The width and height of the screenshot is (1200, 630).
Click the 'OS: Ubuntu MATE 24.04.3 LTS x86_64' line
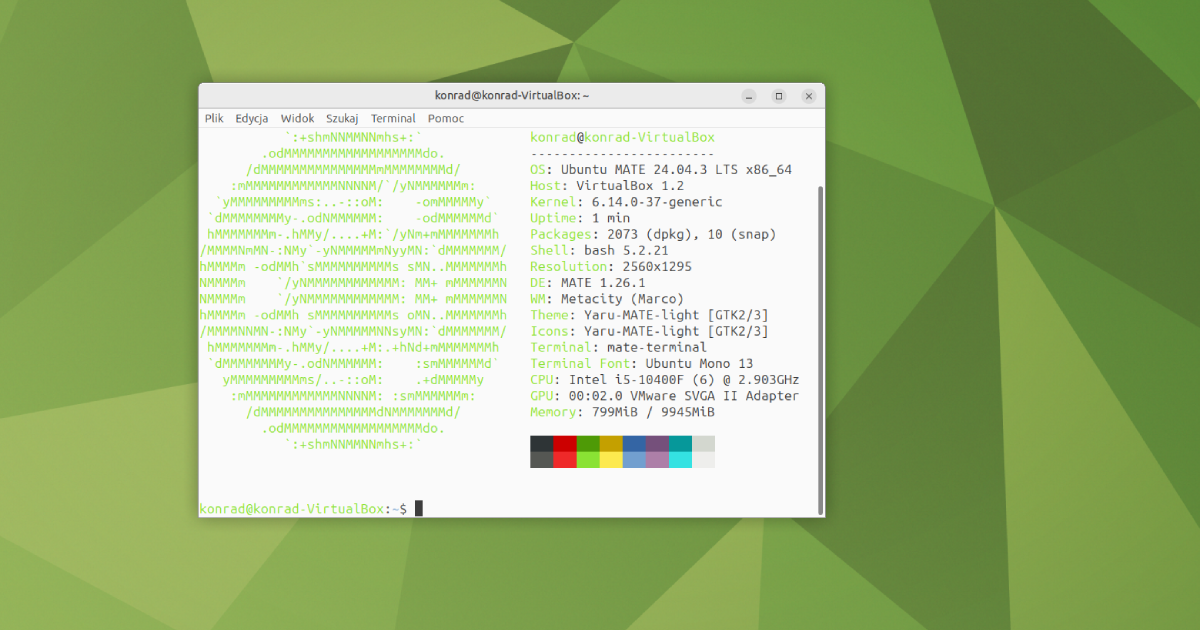(661, 169)
